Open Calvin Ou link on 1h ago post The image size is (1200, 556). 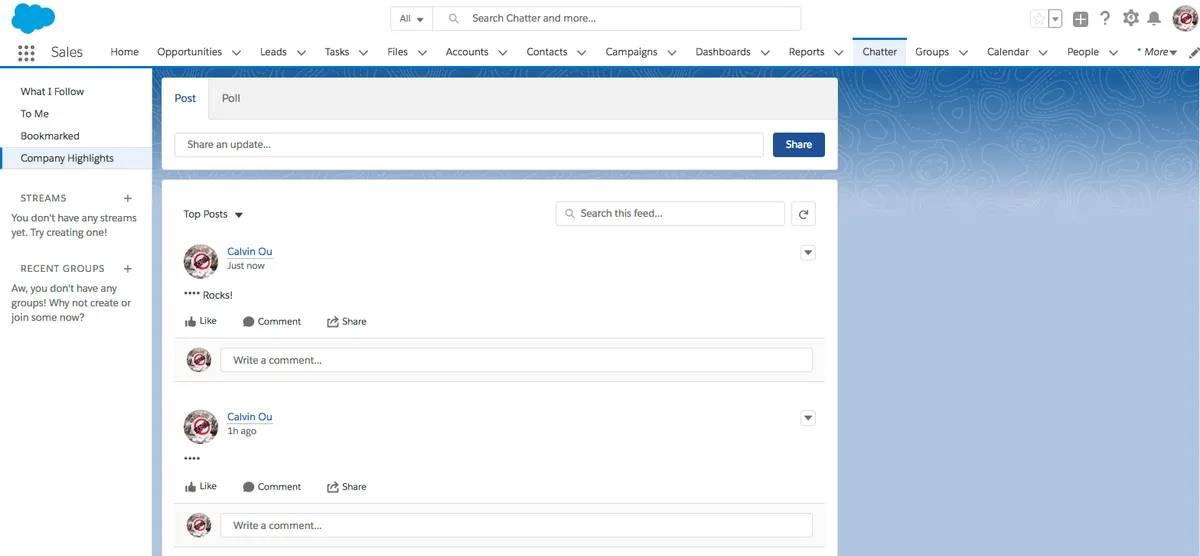click(249, 417)
